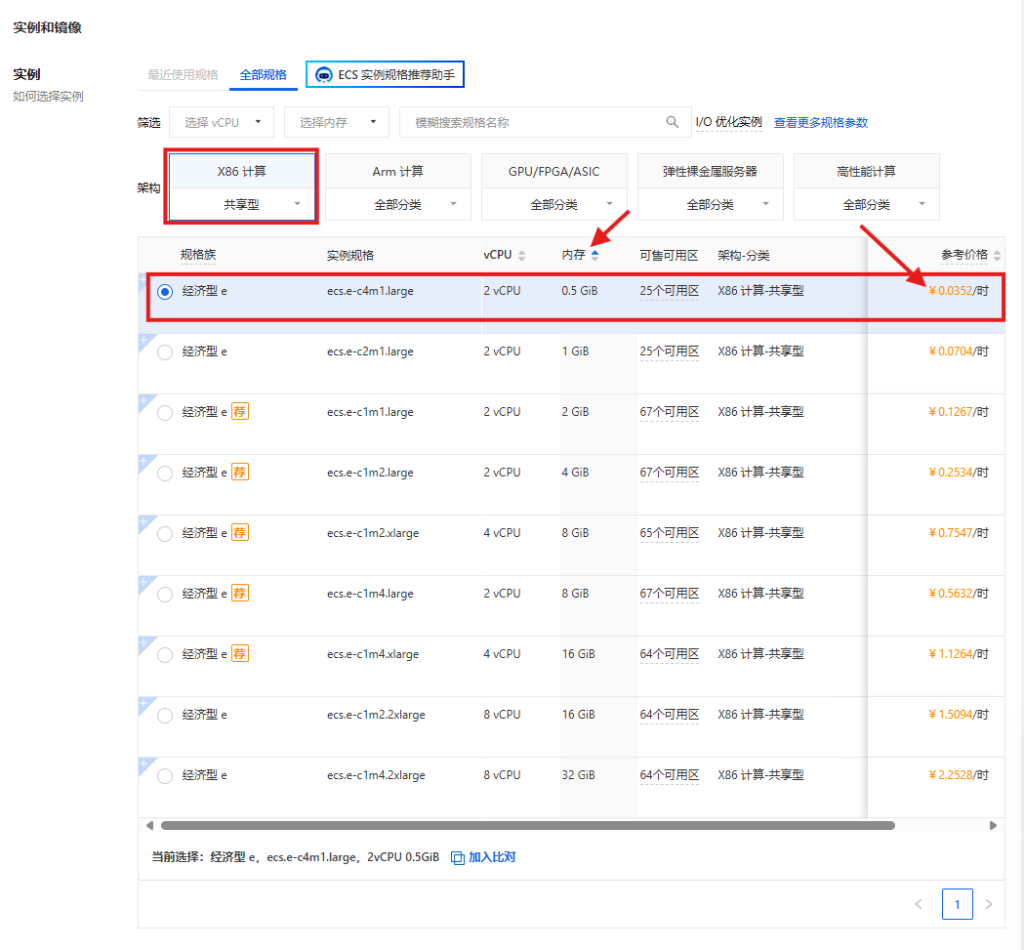Image resolution: width=1024 pixels, height=950 pixels.
Task: Go to next page arrow
Action: coord(988,904)
